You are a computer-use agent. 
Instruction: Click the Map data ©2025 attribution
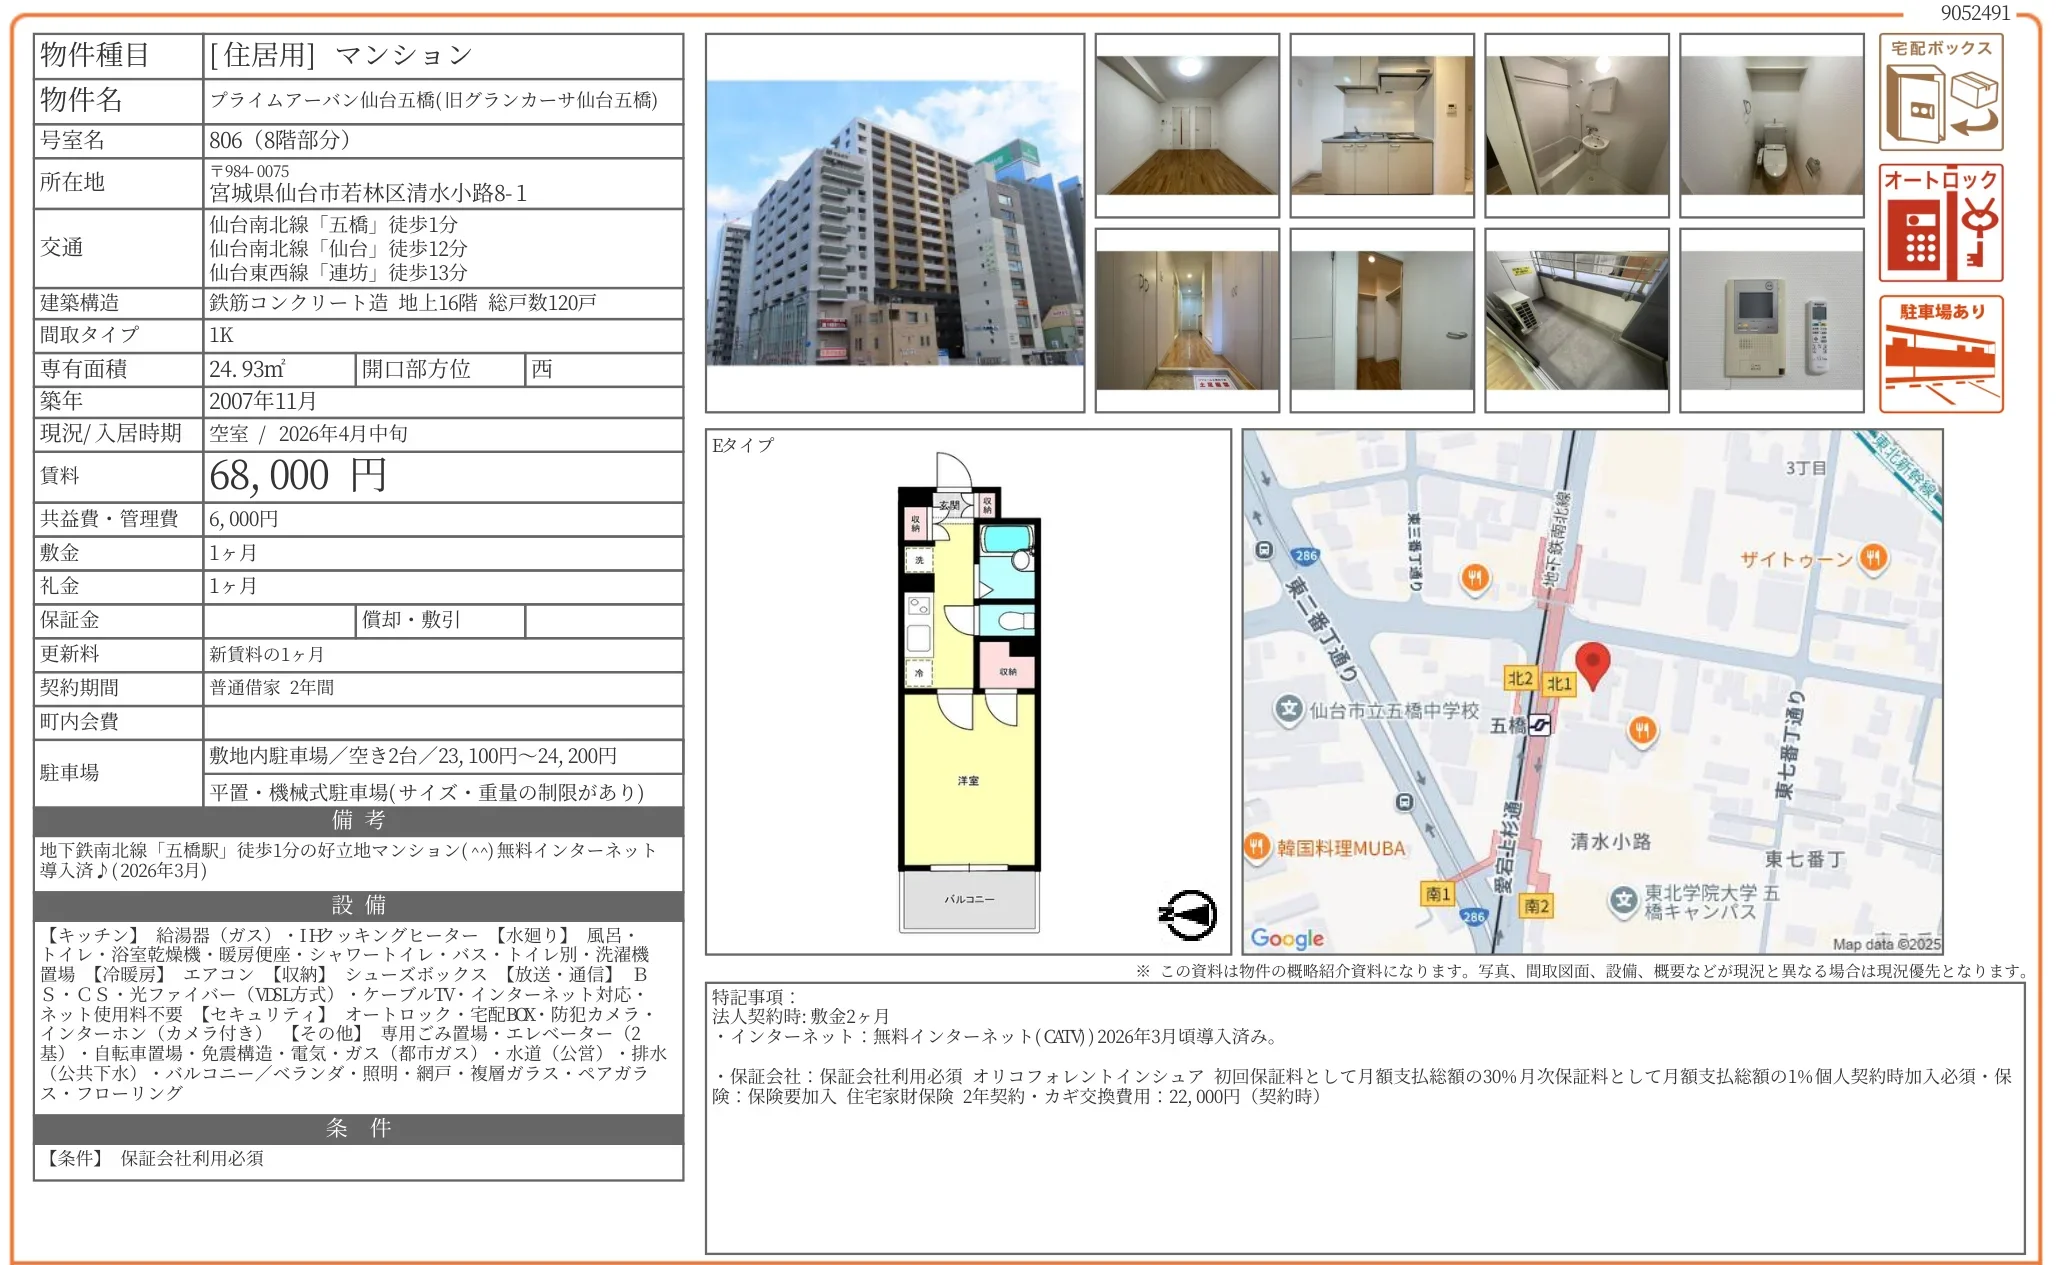(x=1887, y=943)
